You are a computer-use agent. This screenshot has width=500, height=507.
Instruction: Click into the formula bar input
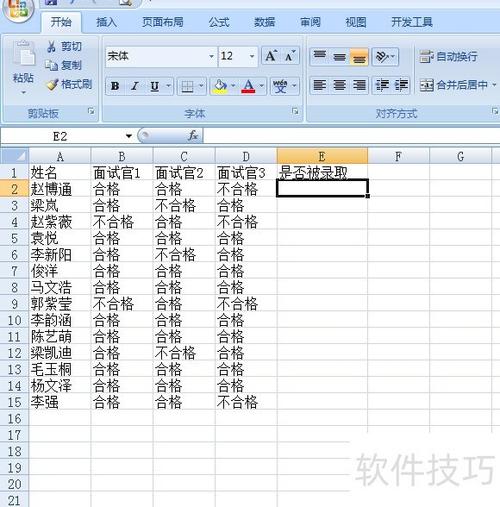351,136
